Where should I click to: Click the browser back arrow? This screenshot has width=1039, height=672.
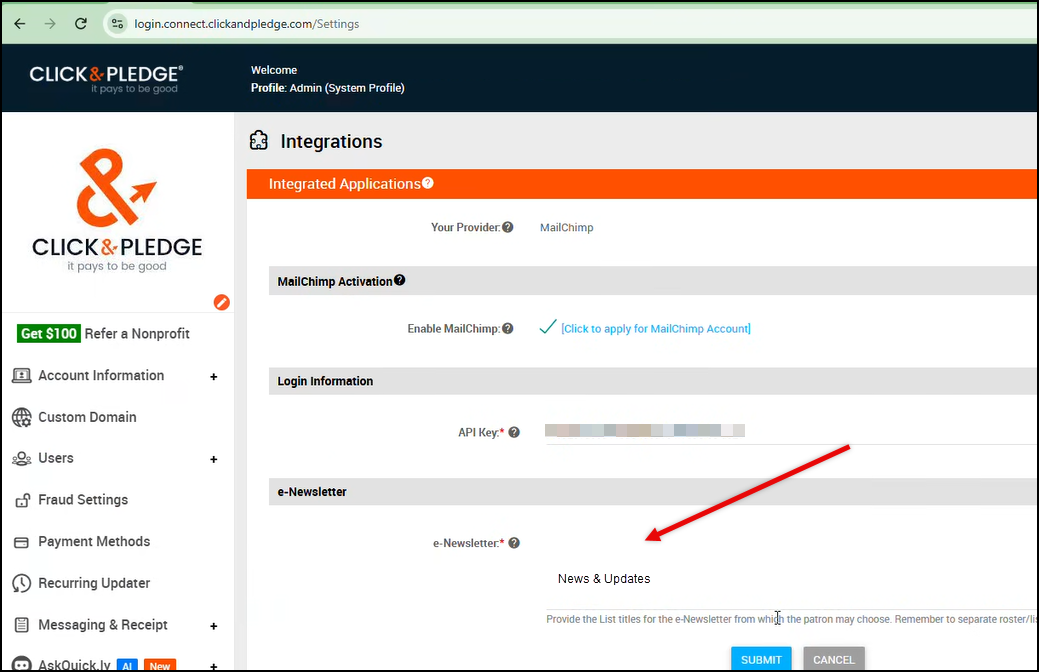tap(20, 24)
